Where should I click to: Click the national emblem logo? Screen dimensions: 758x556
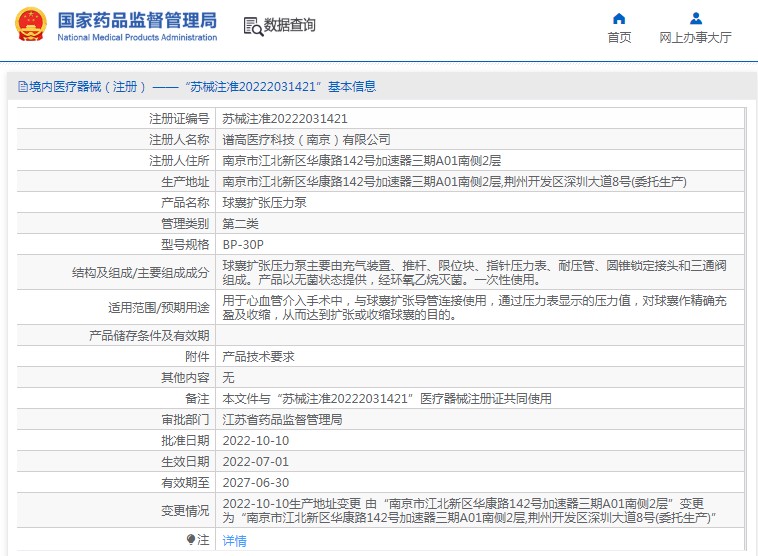(x=31, y=25)
